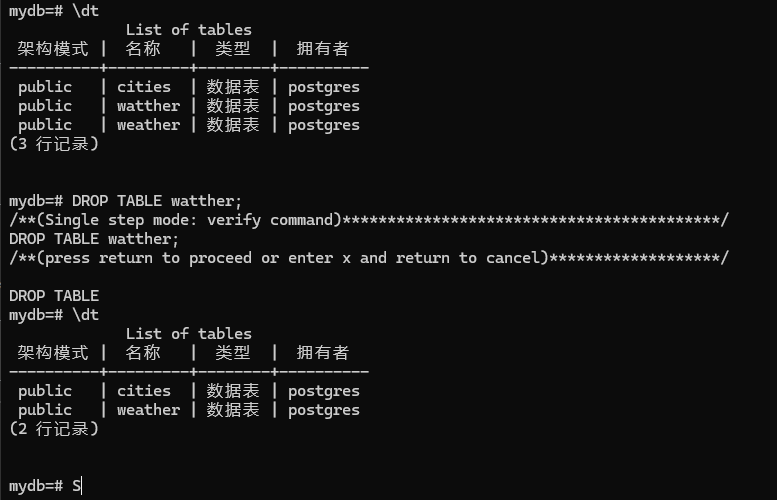Click the 类型 header in the lower table
777x500 pixels.
[233, 353]
